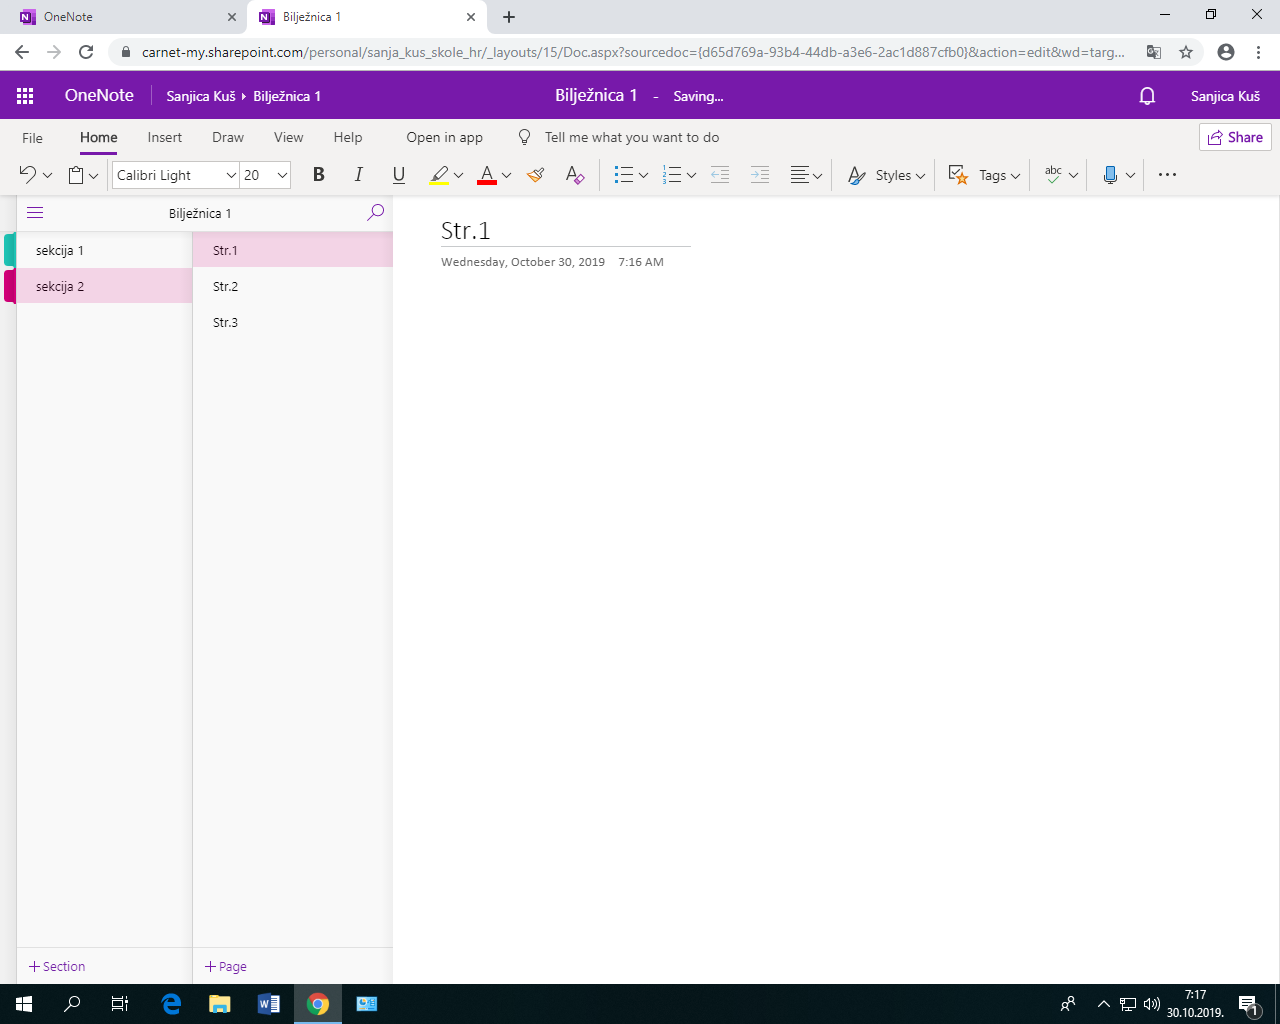
Task: Toggle Bold formatting
Action: (318, 175)
